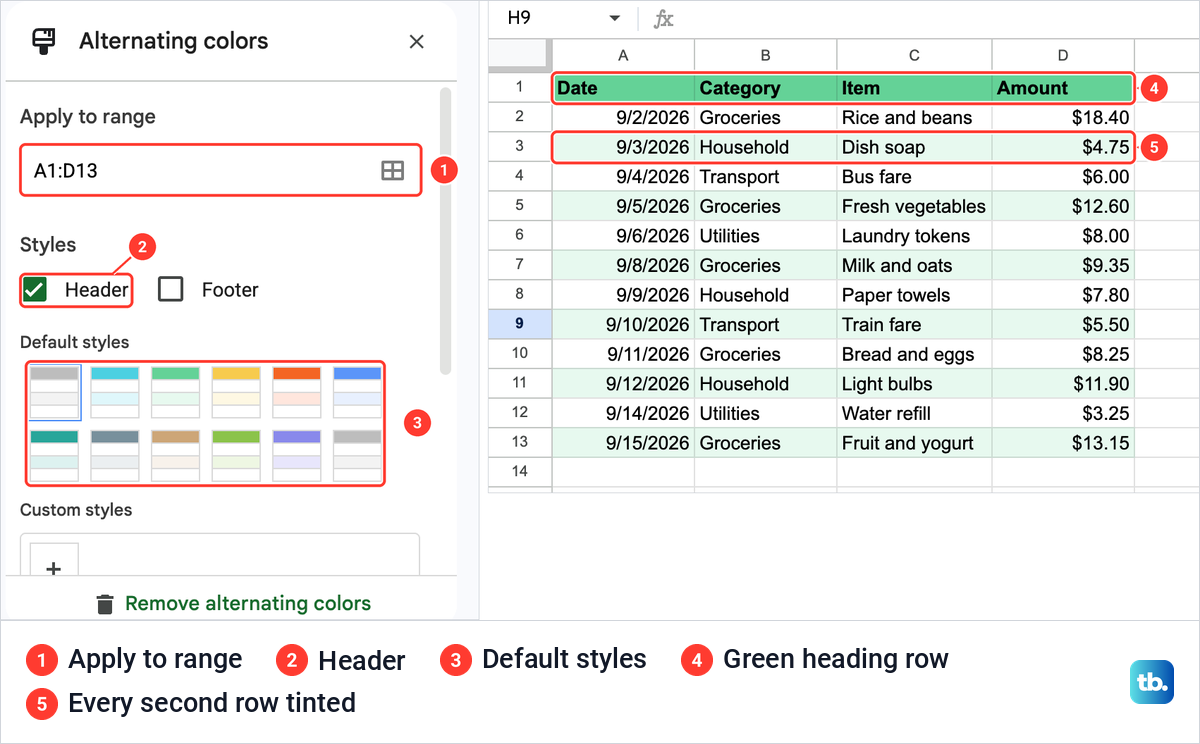Click cell containing Fruit and yogurt
The height and width of the screenshot is (744, 1200).
click(914, 443)
